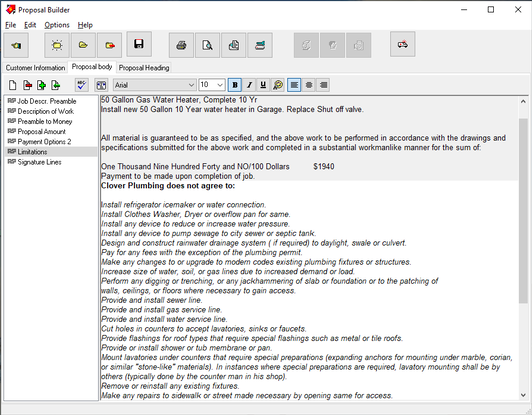Viewport: 532px width, 415px height.
Task: Click the page with green arrow icon
Action: [x=56, y=85]
